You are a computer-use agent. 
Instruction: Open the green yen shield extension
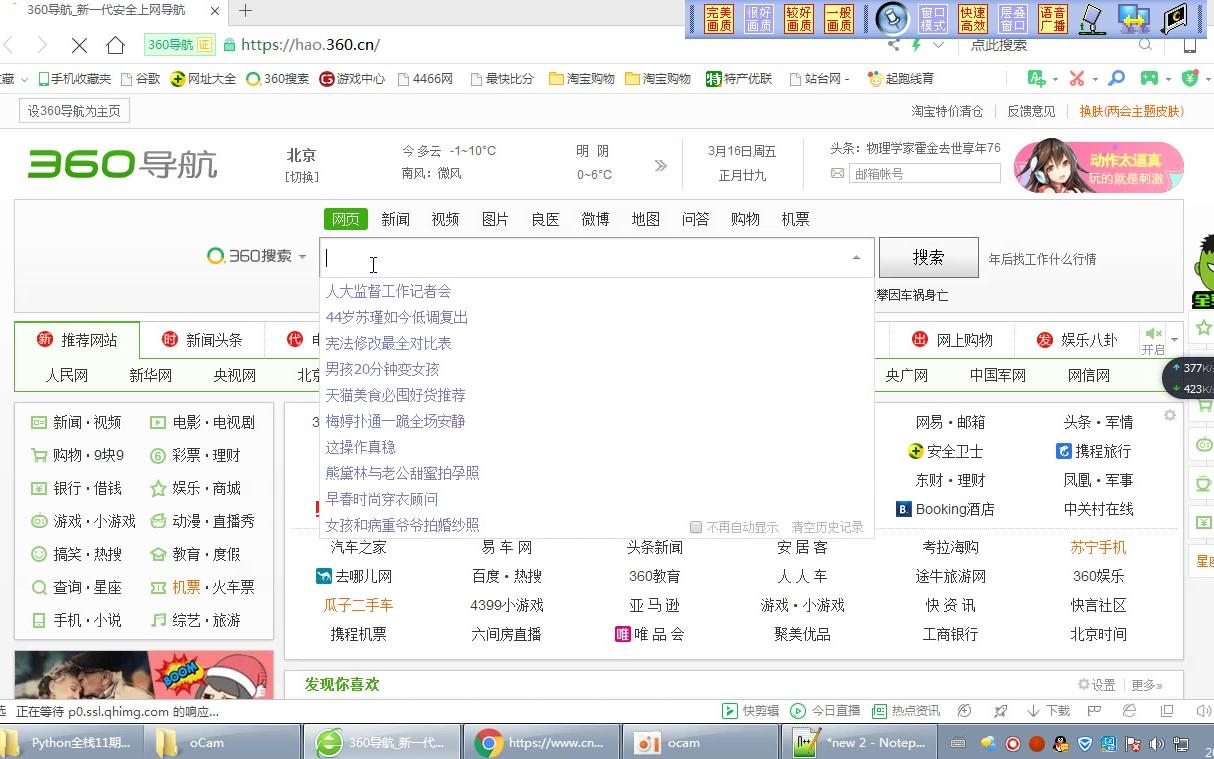[1190, 78]
